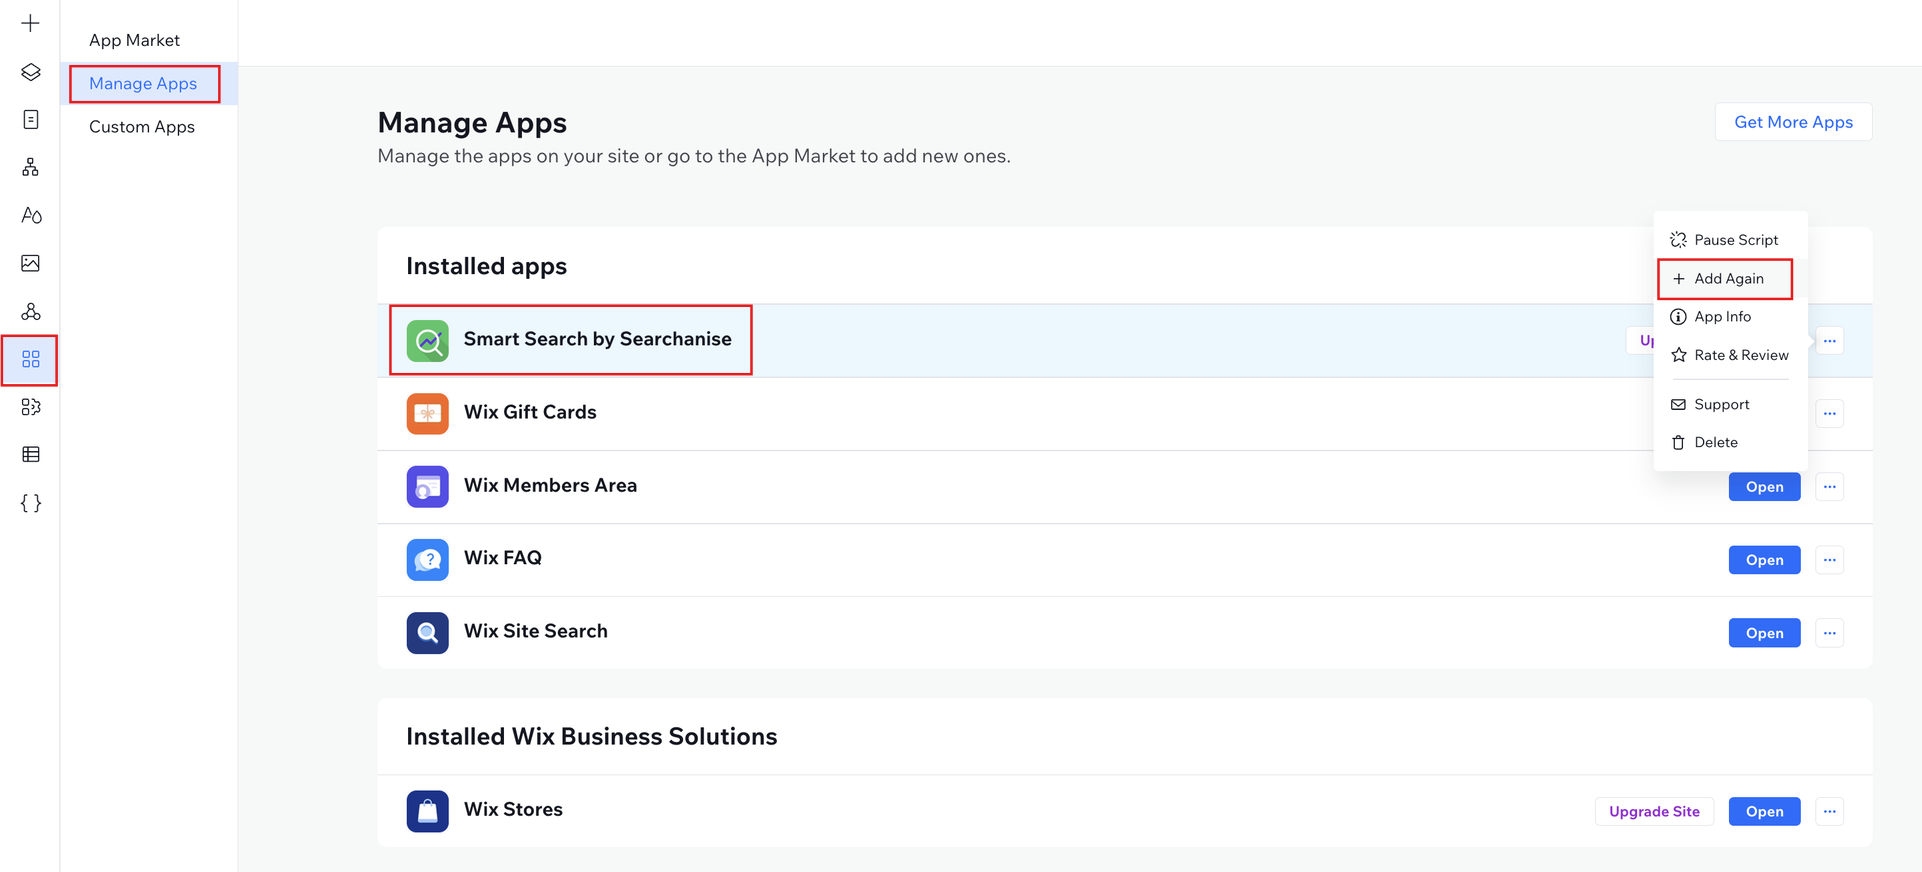Click the Wix Site Search name
1922x872 pixels.
[536, 631]
